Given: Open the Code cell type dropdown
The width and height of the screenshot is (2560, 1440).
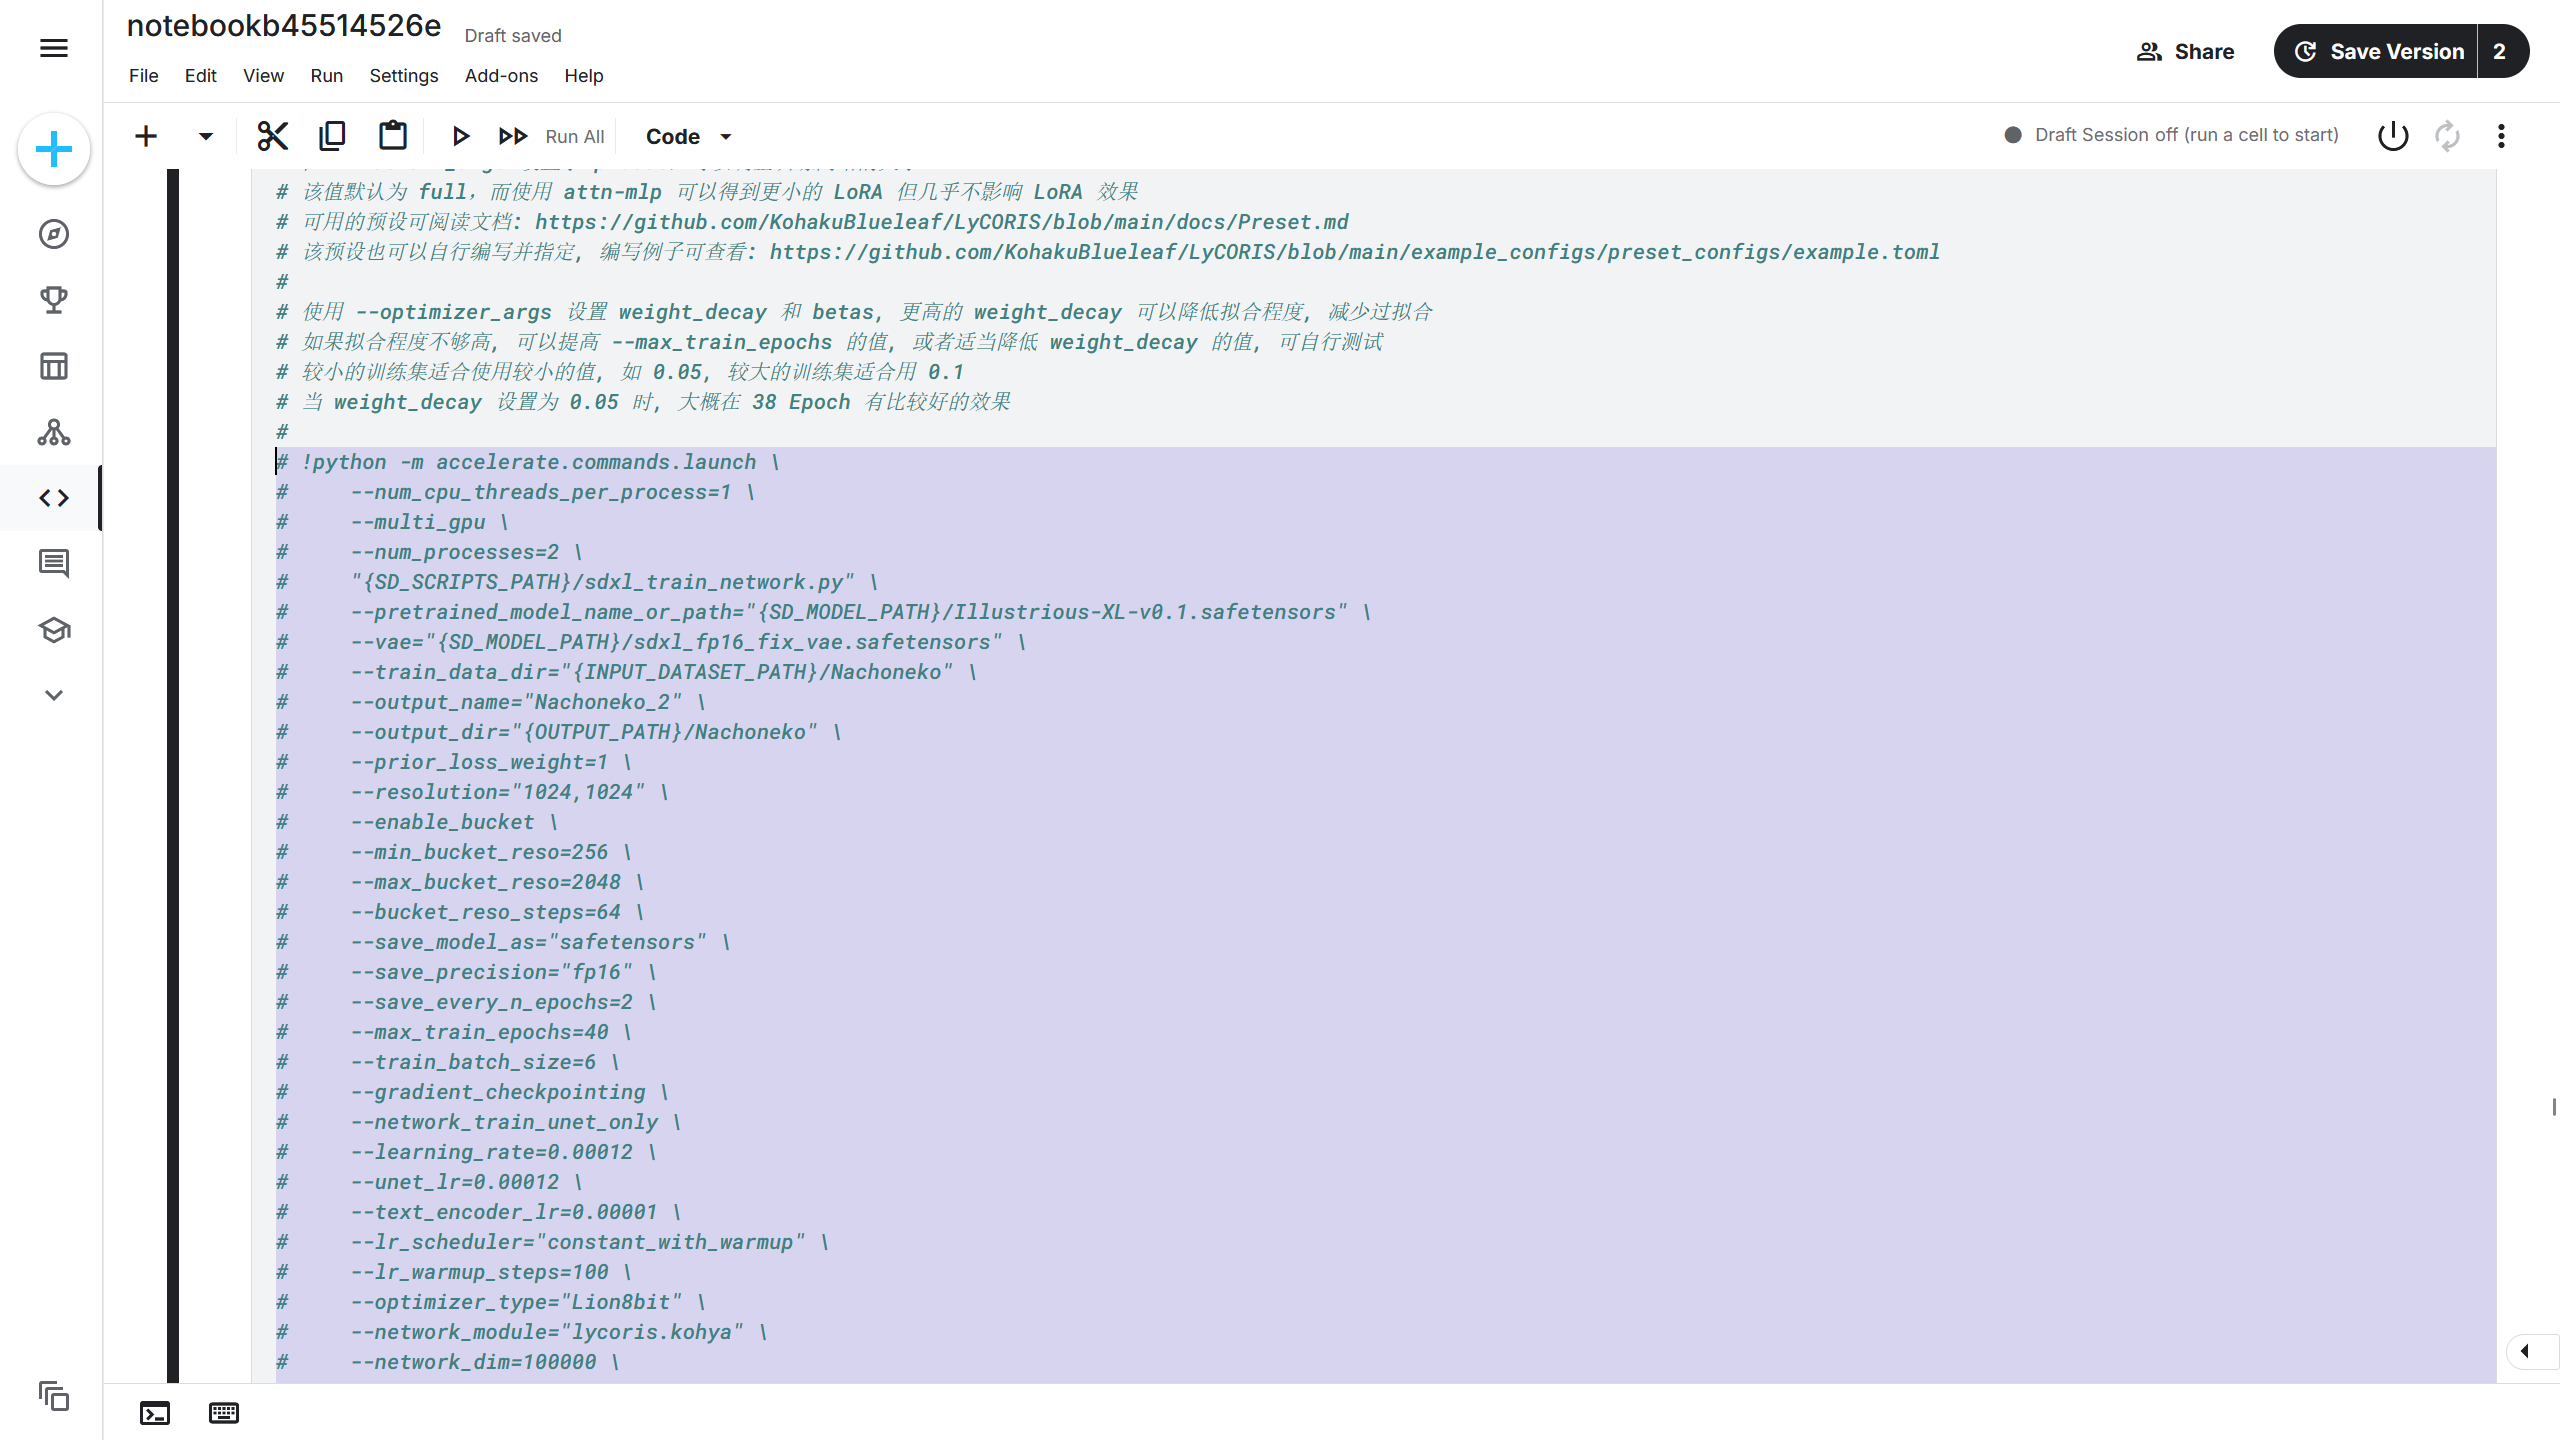Looking at the screenshot, I should pyautogui.click(x=688, y=136).
